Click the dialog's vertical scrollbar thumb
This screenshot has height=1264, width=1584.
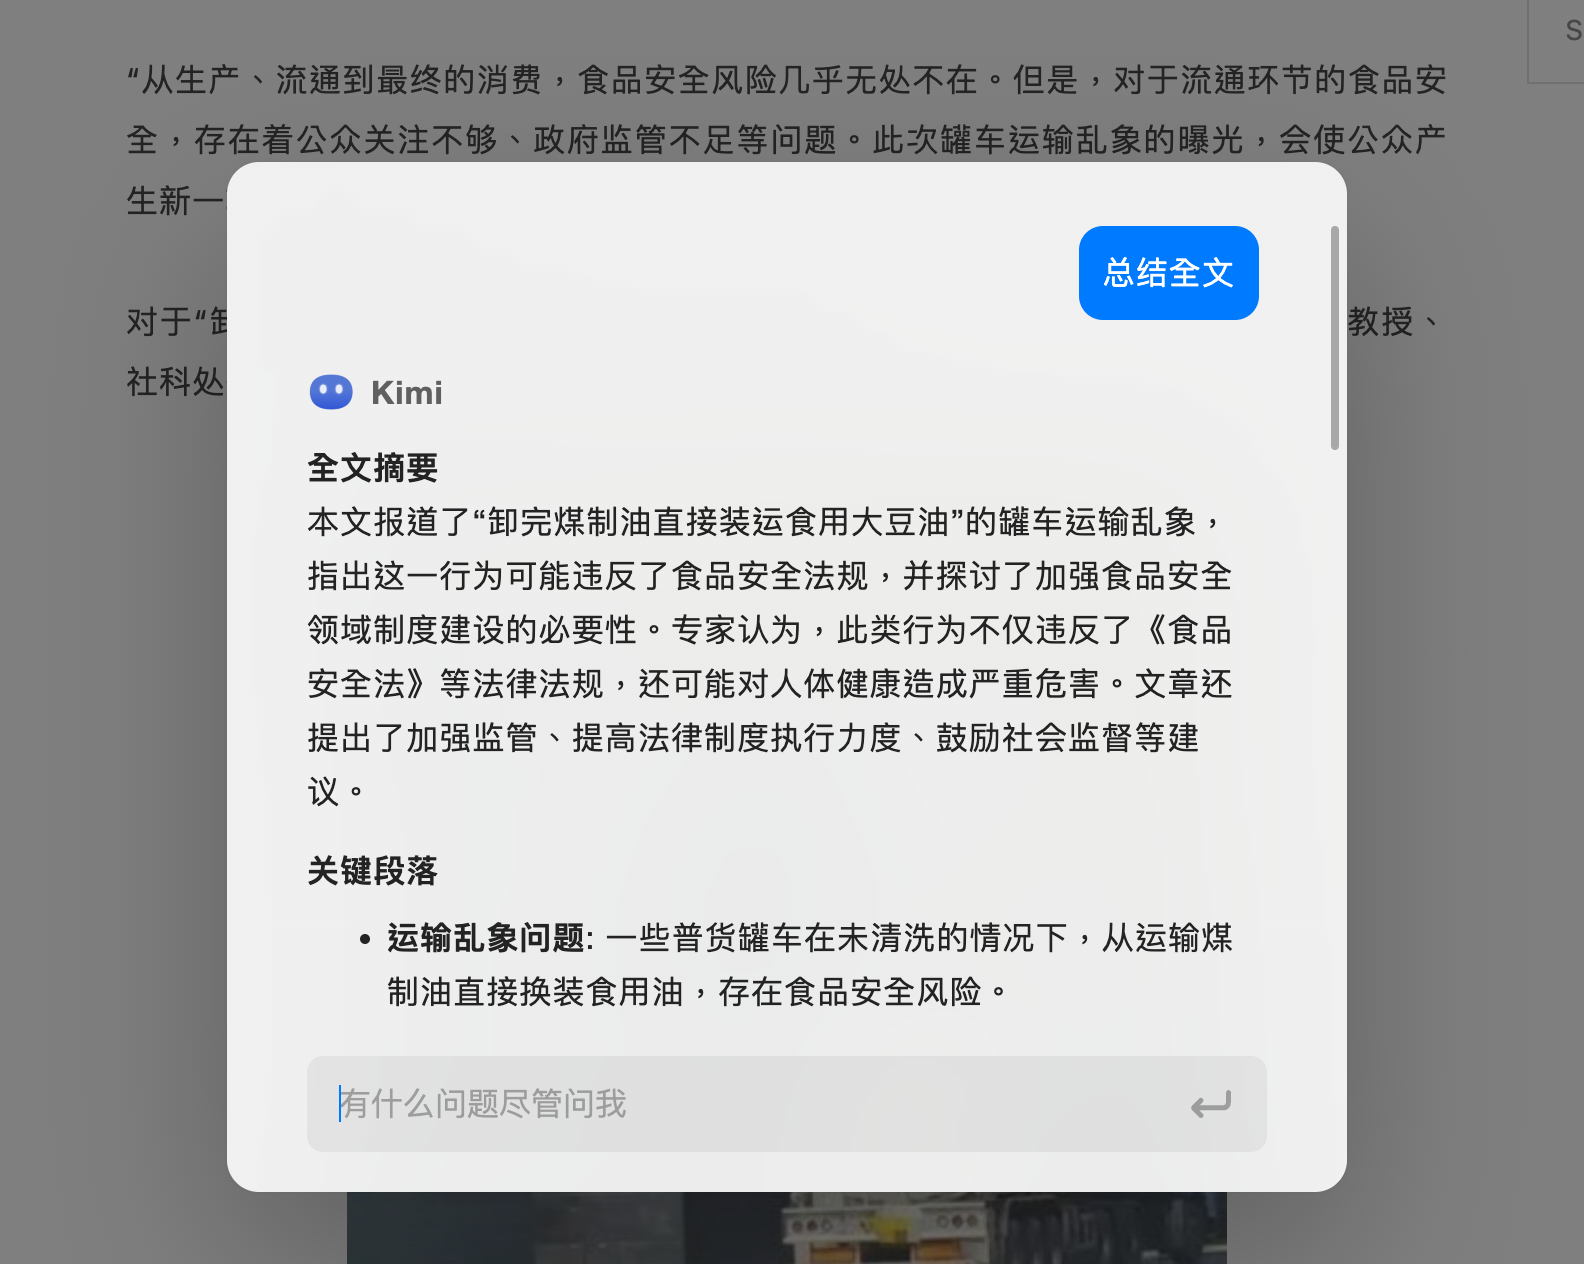[x=1334, y=338]
